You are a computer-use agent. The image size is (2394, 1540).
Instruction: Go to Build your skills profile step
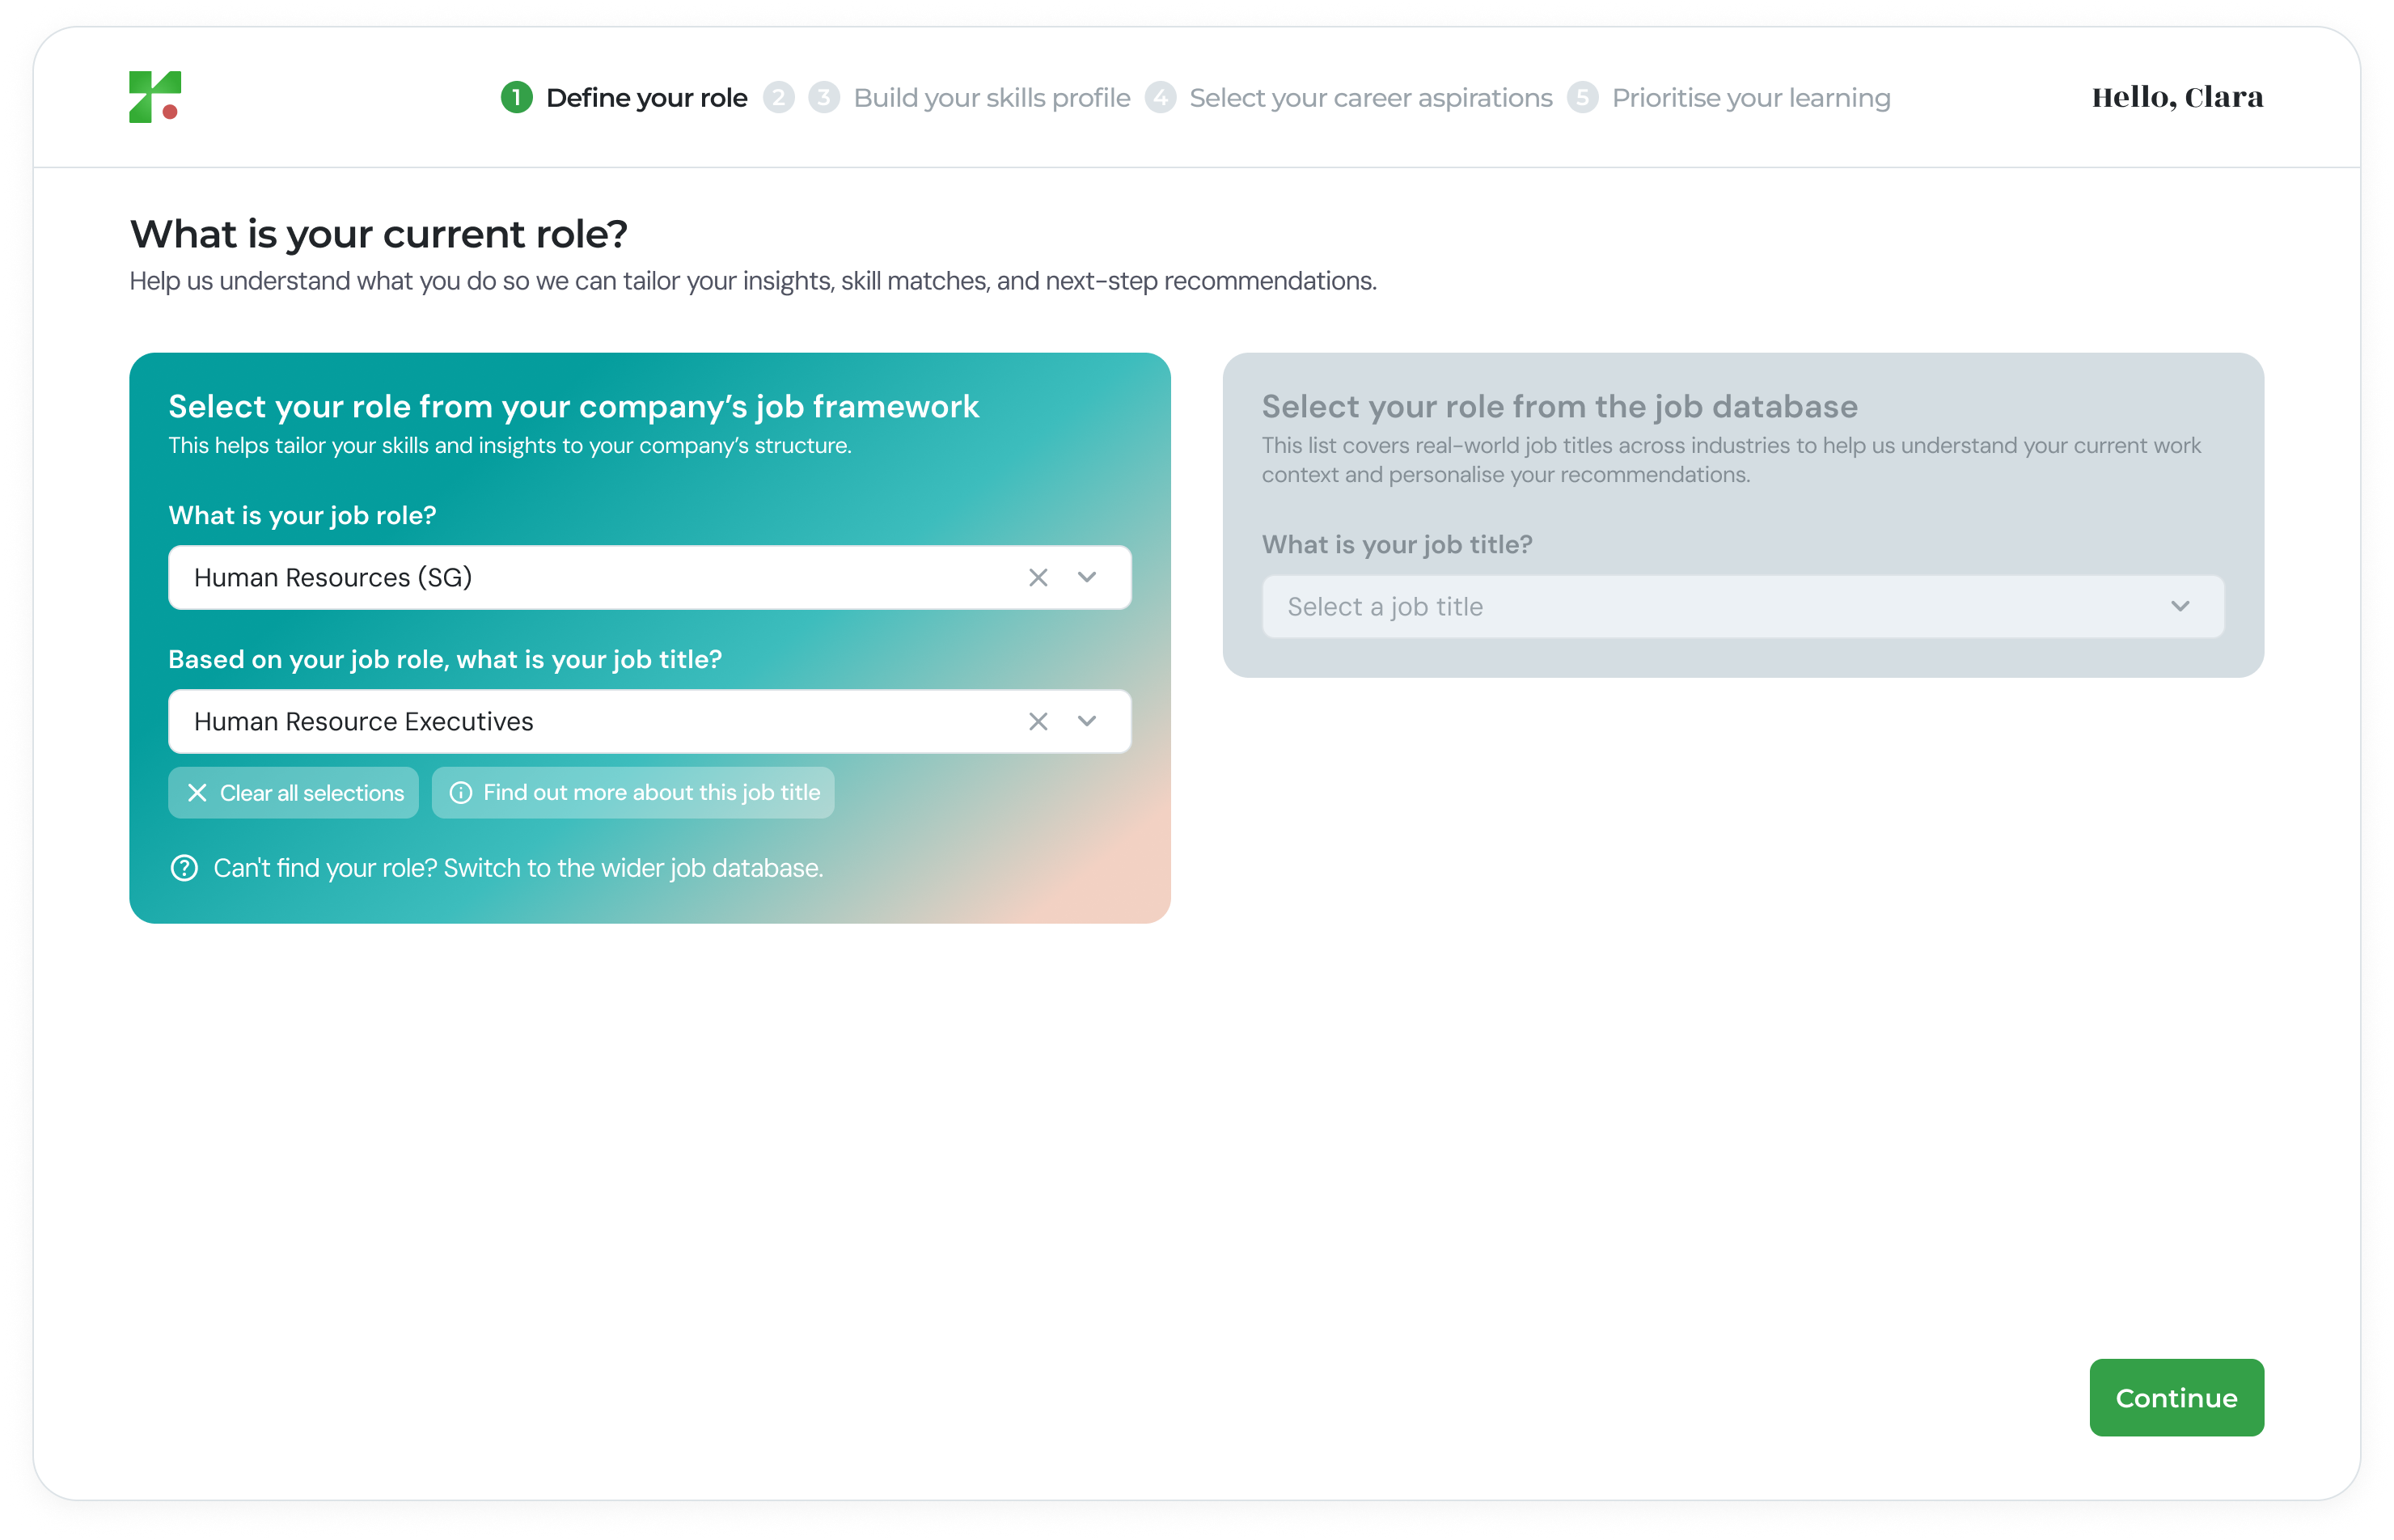(991, 97)
